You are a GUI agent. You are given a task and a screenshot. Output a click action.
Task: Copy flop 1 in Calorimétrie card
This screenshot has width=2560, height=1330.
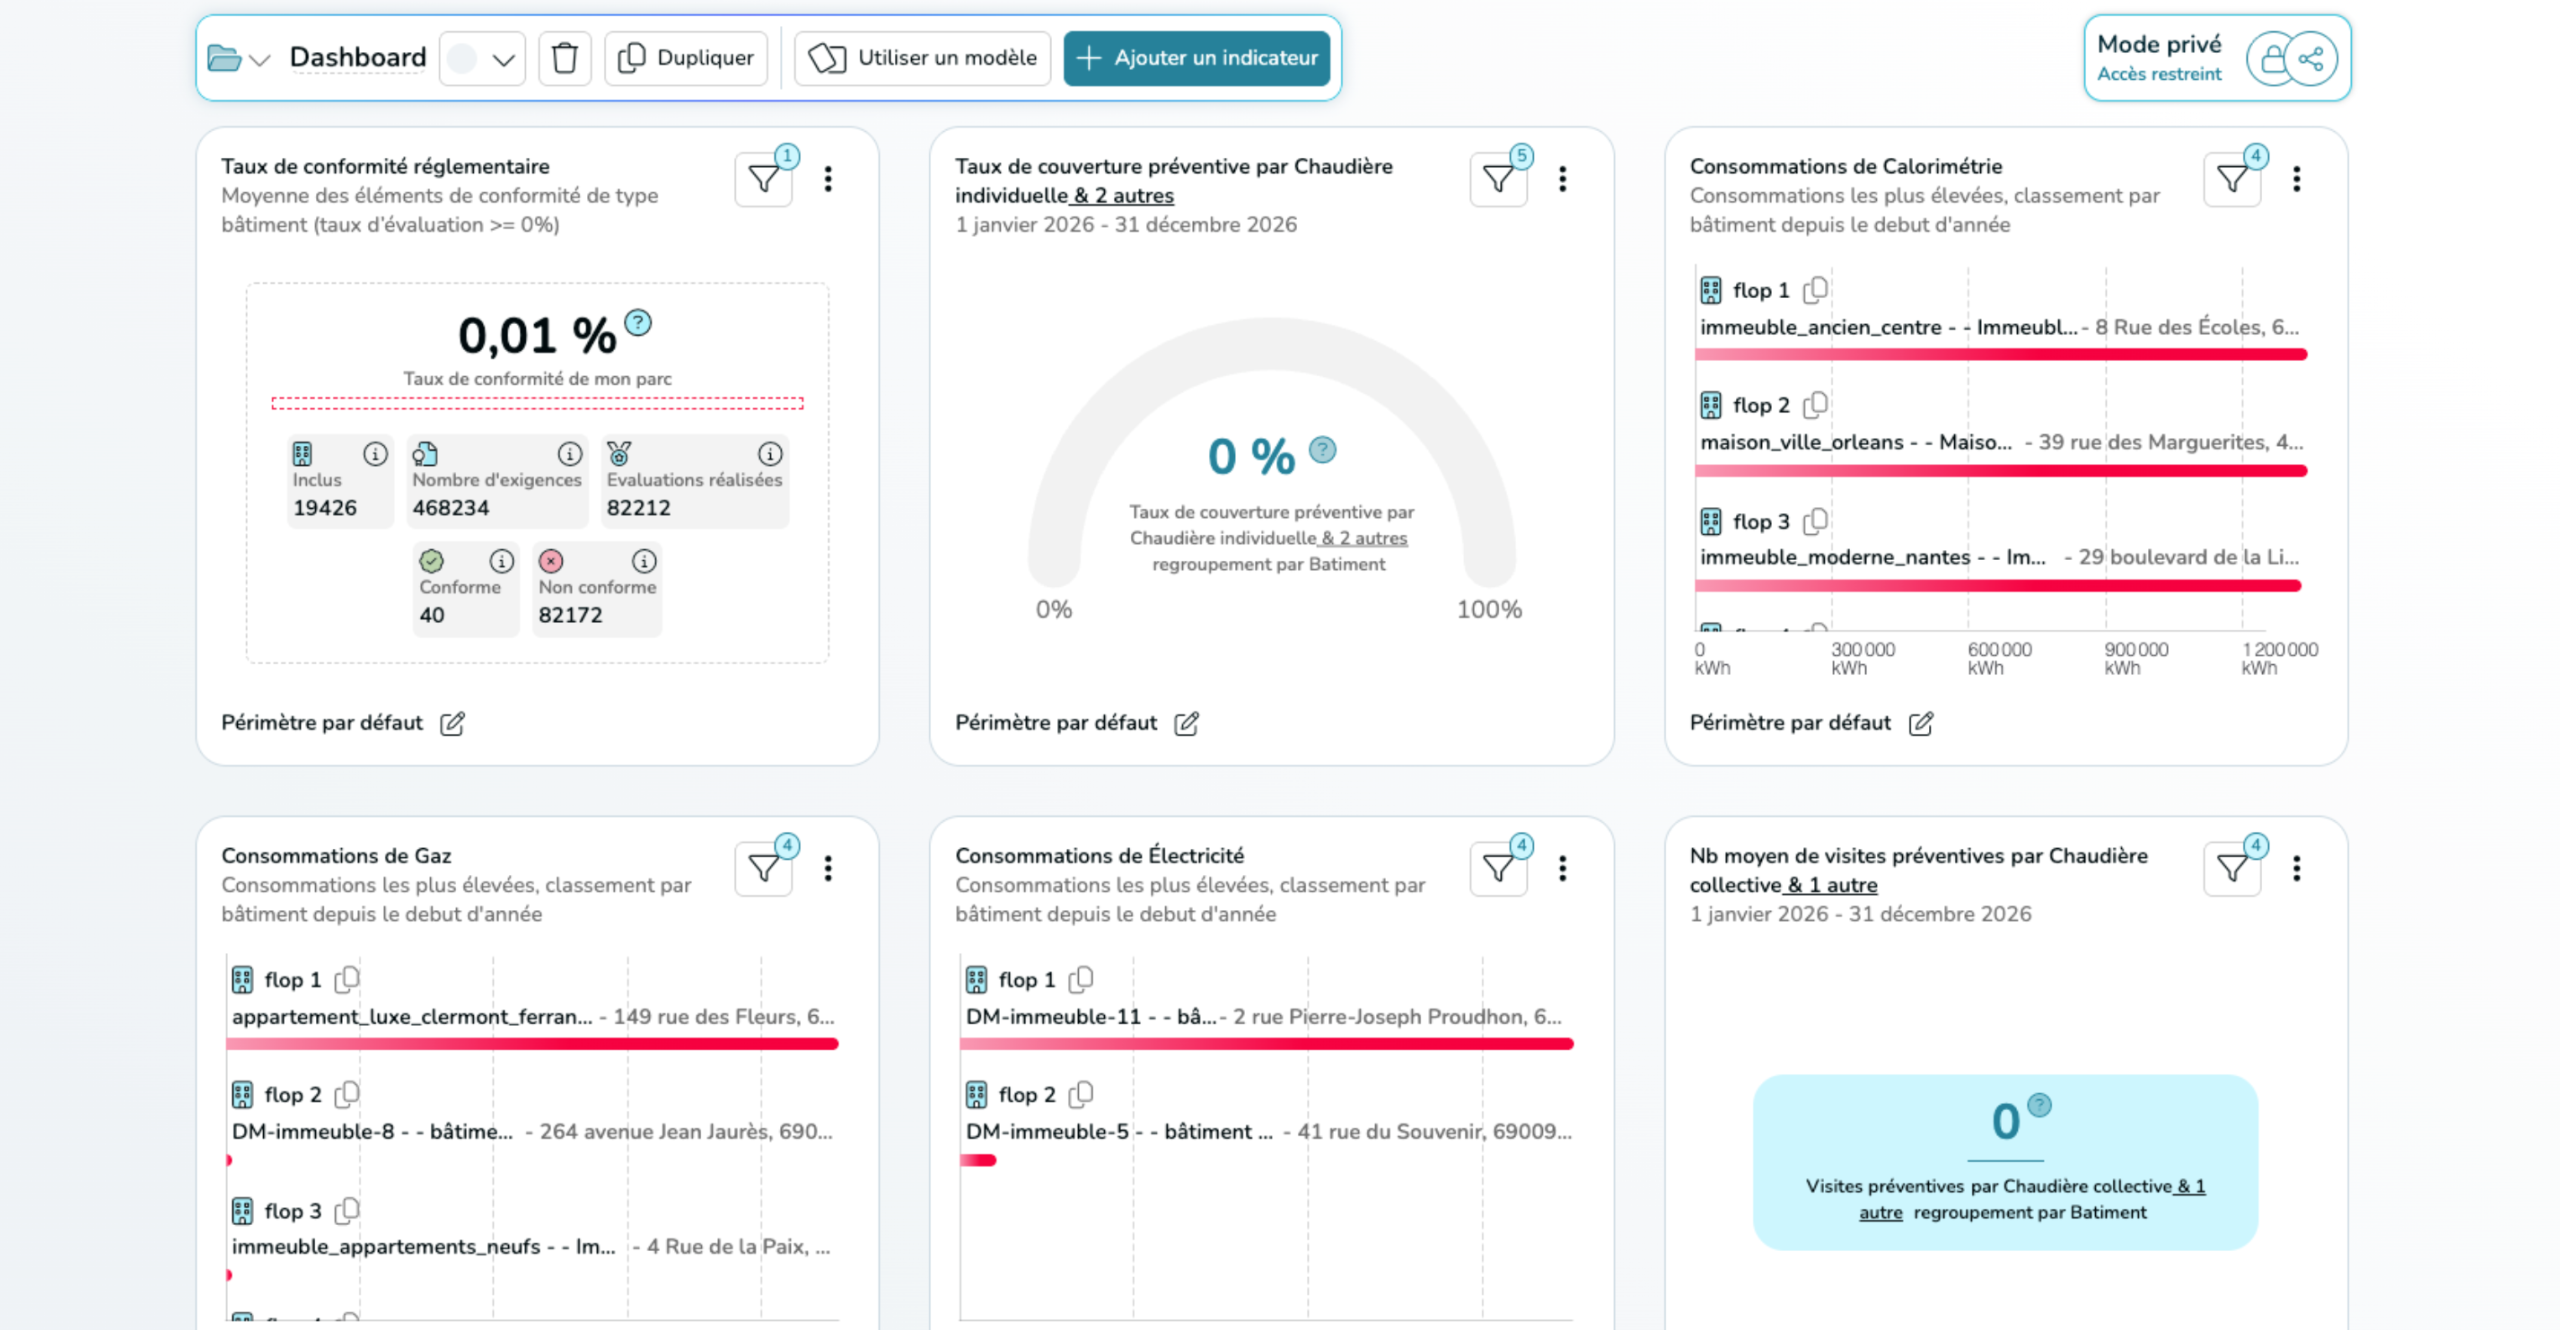click(1815, 290)
